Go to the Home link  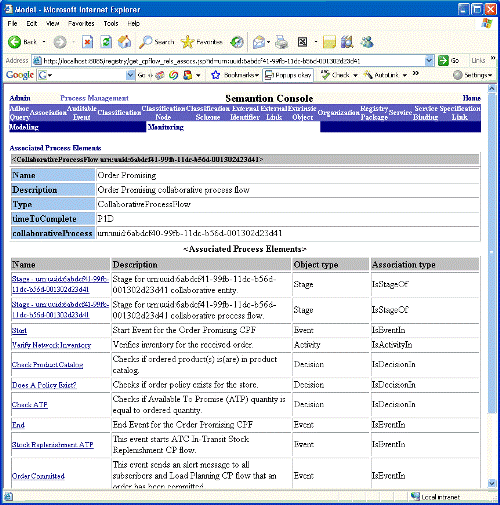(471, 98)
